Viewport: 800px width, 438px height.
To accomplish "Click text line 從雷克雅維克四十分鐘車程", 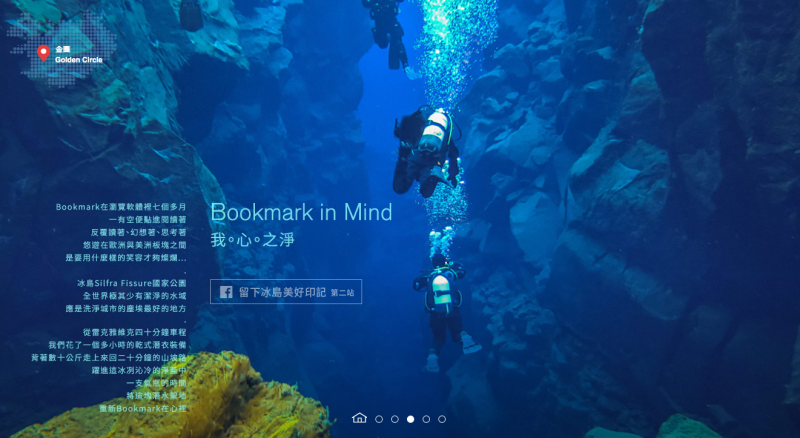I will (135, 332).
